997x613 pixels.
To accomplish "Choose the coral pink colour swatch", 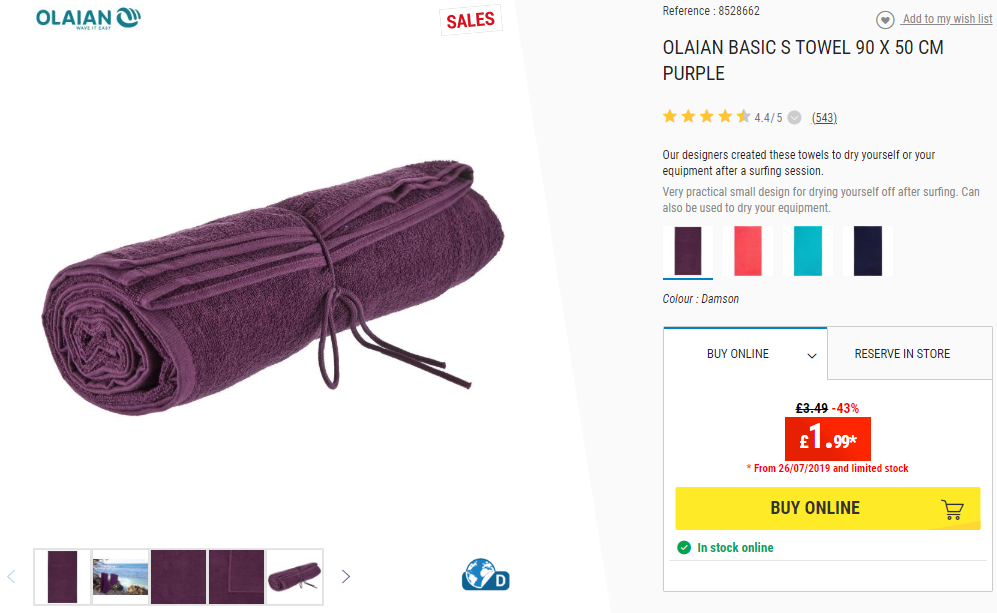I will (x=748, y=251).
